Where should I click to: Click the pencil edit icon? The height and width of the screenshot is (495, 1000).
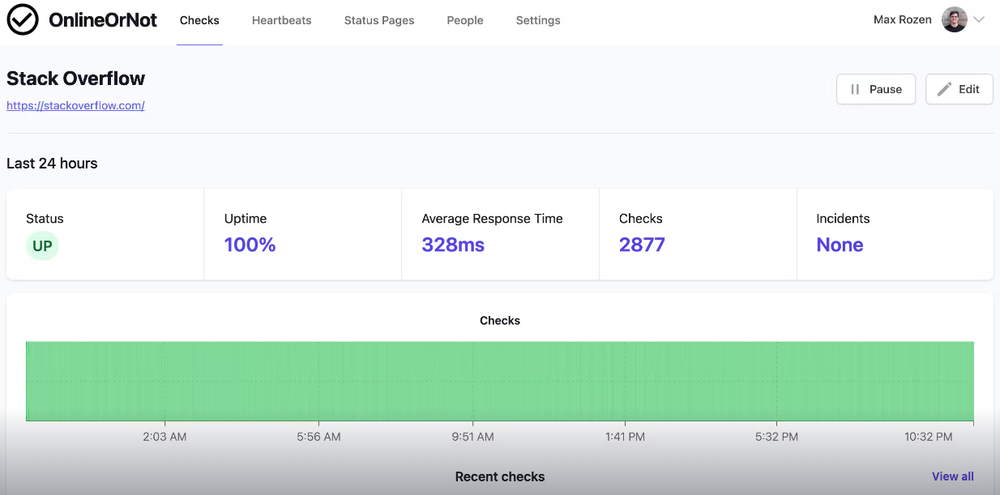(x=944, y=89)
